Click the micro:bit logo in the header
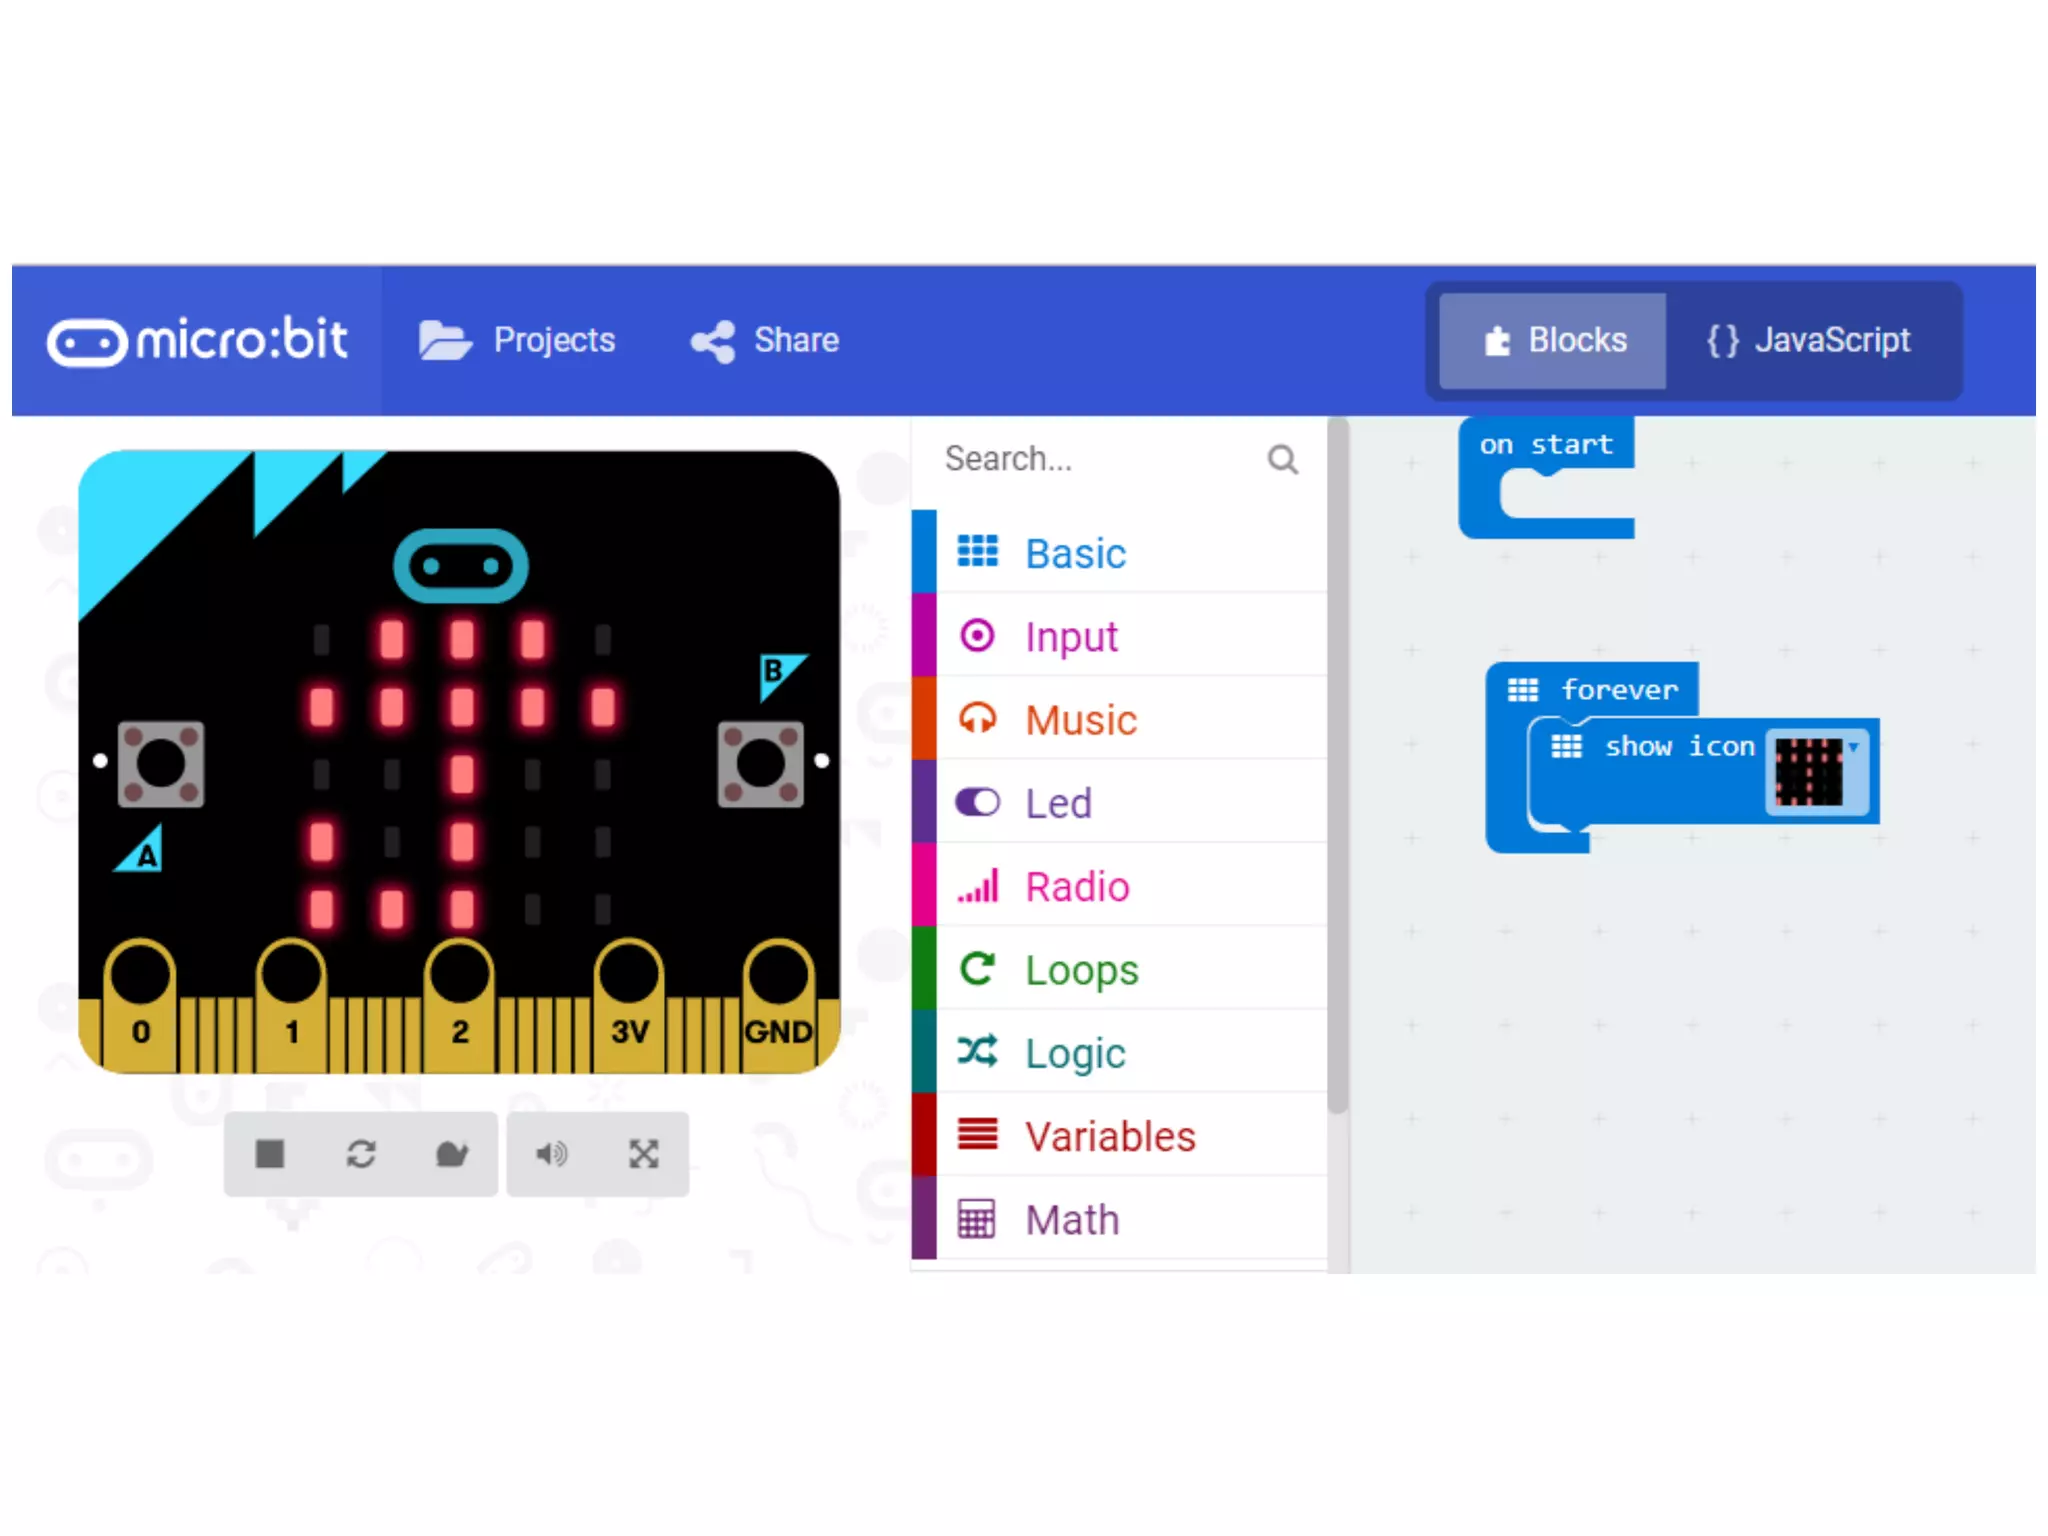The image size is (2048, 1536). click(197, 341)
